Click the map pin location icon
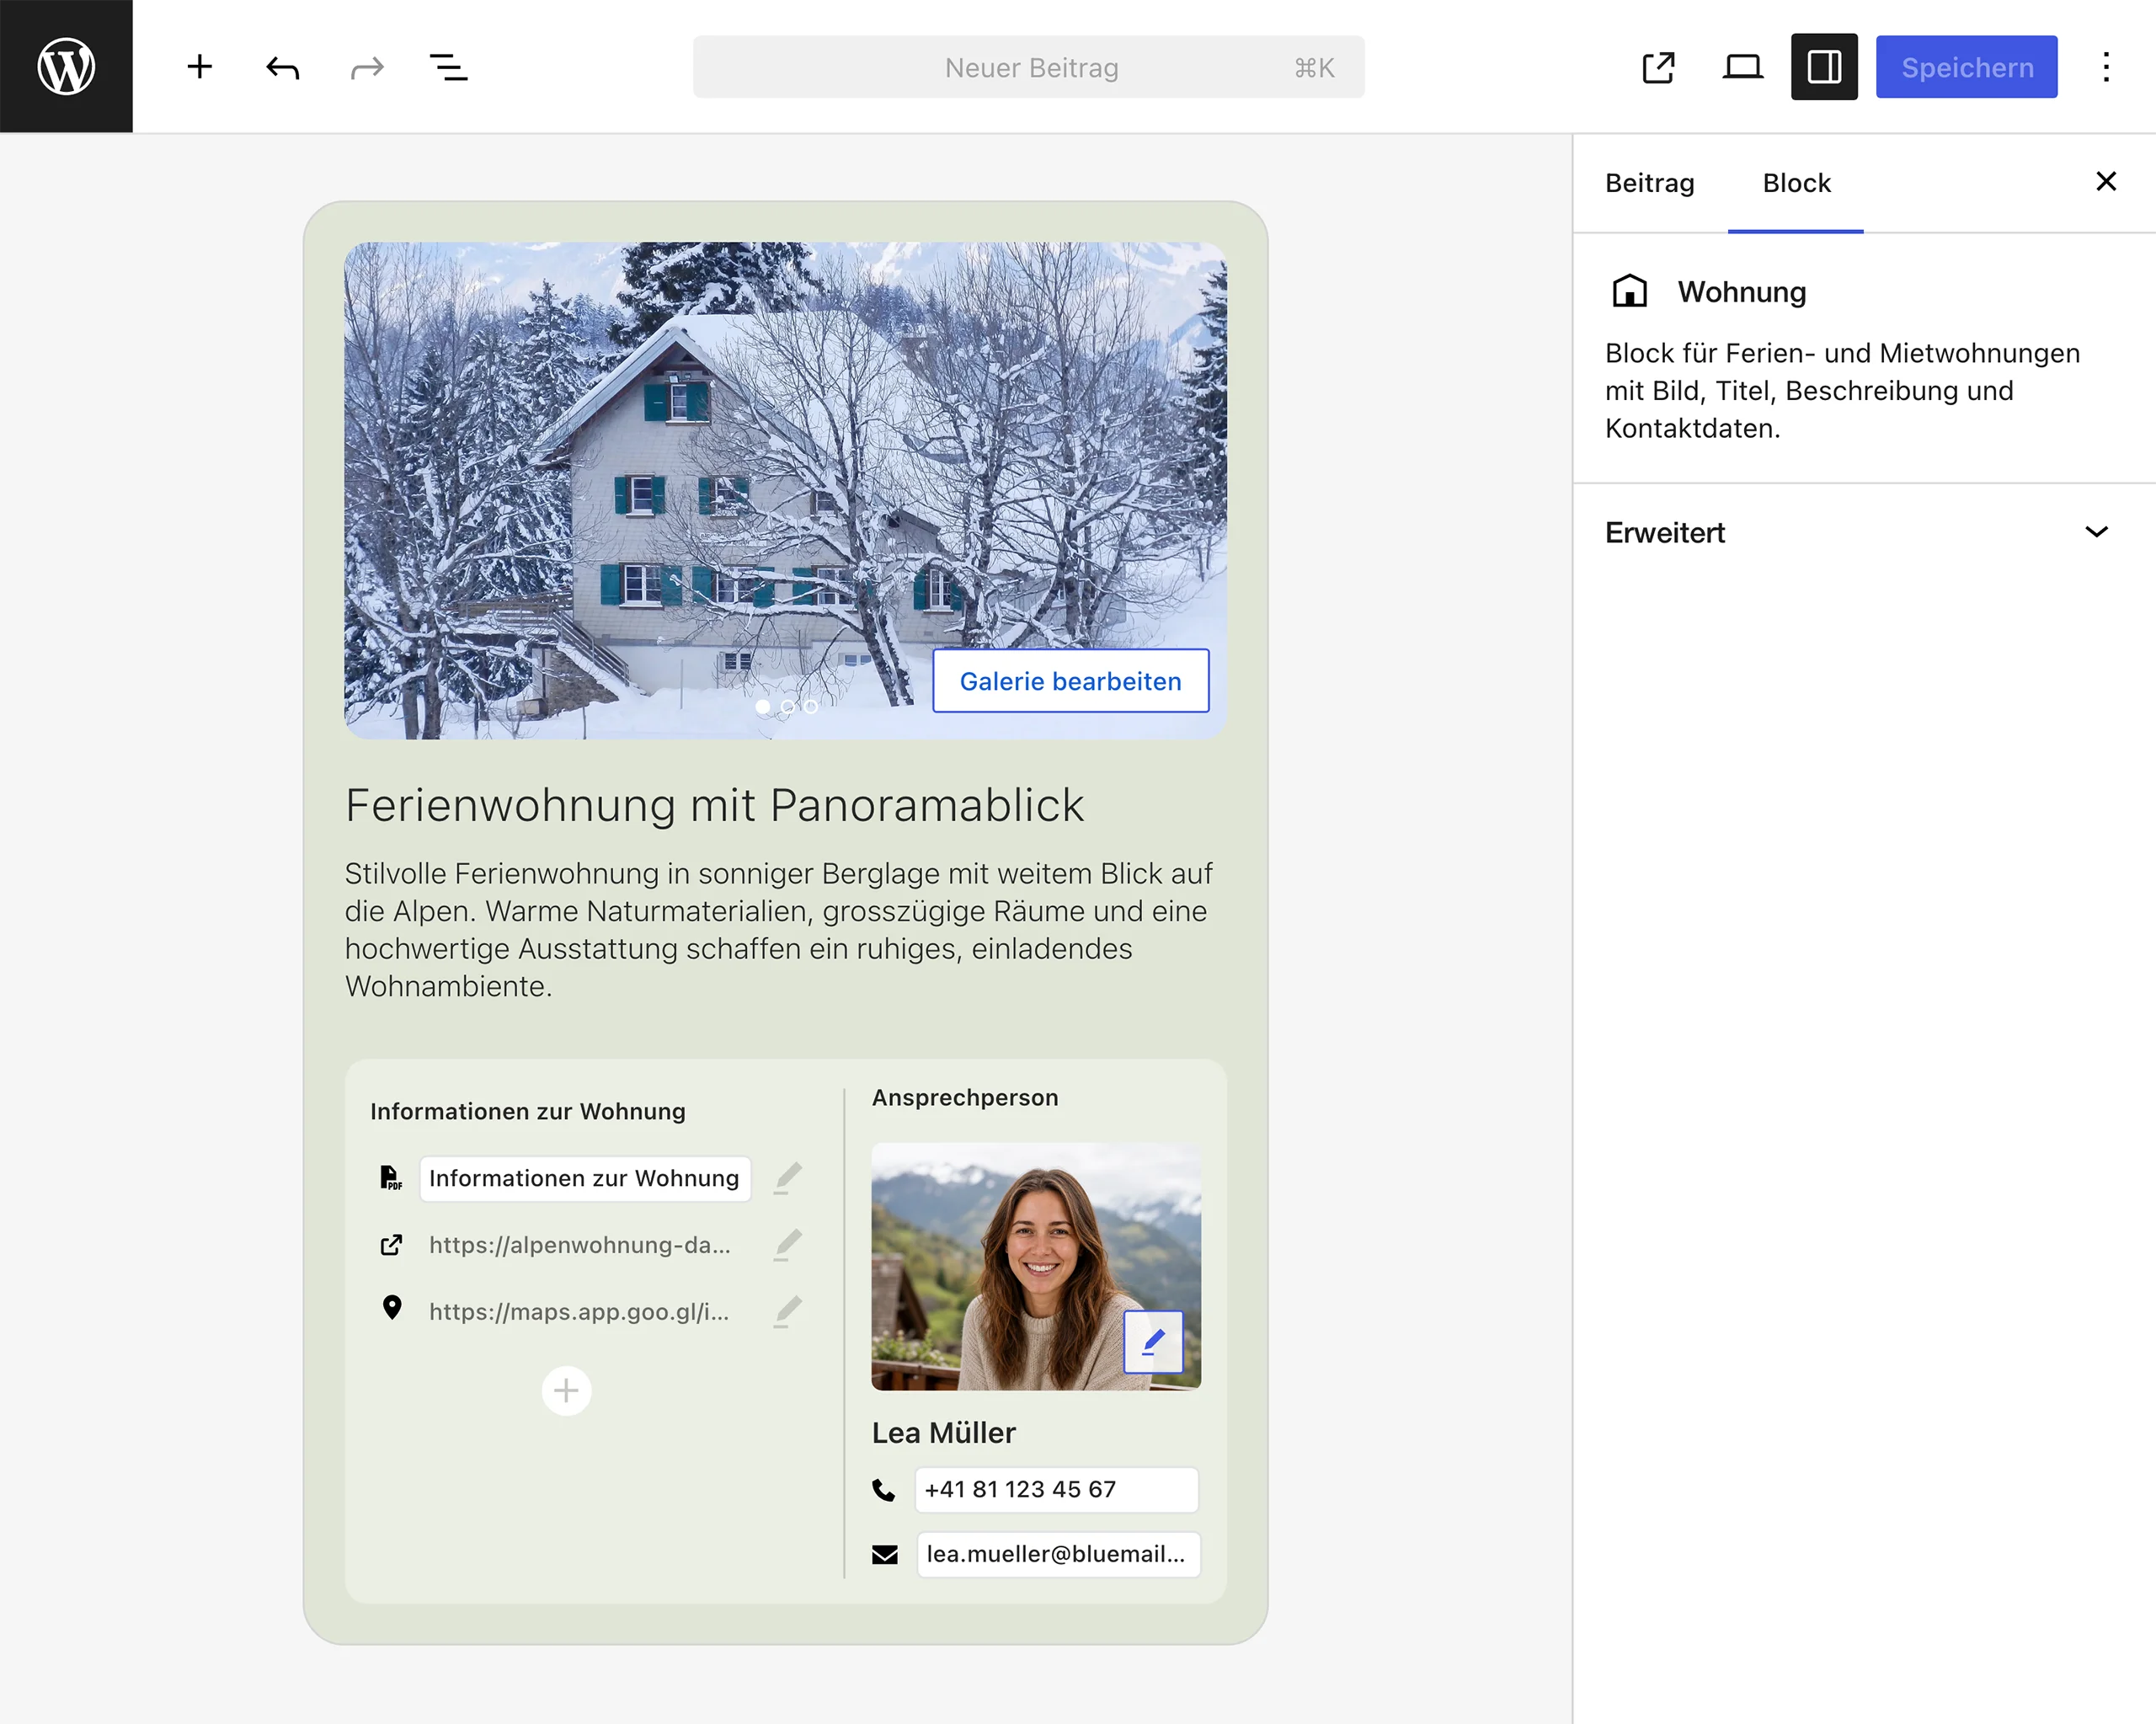This screenshot has width=2156, height=1724. tap(392, 1307)
